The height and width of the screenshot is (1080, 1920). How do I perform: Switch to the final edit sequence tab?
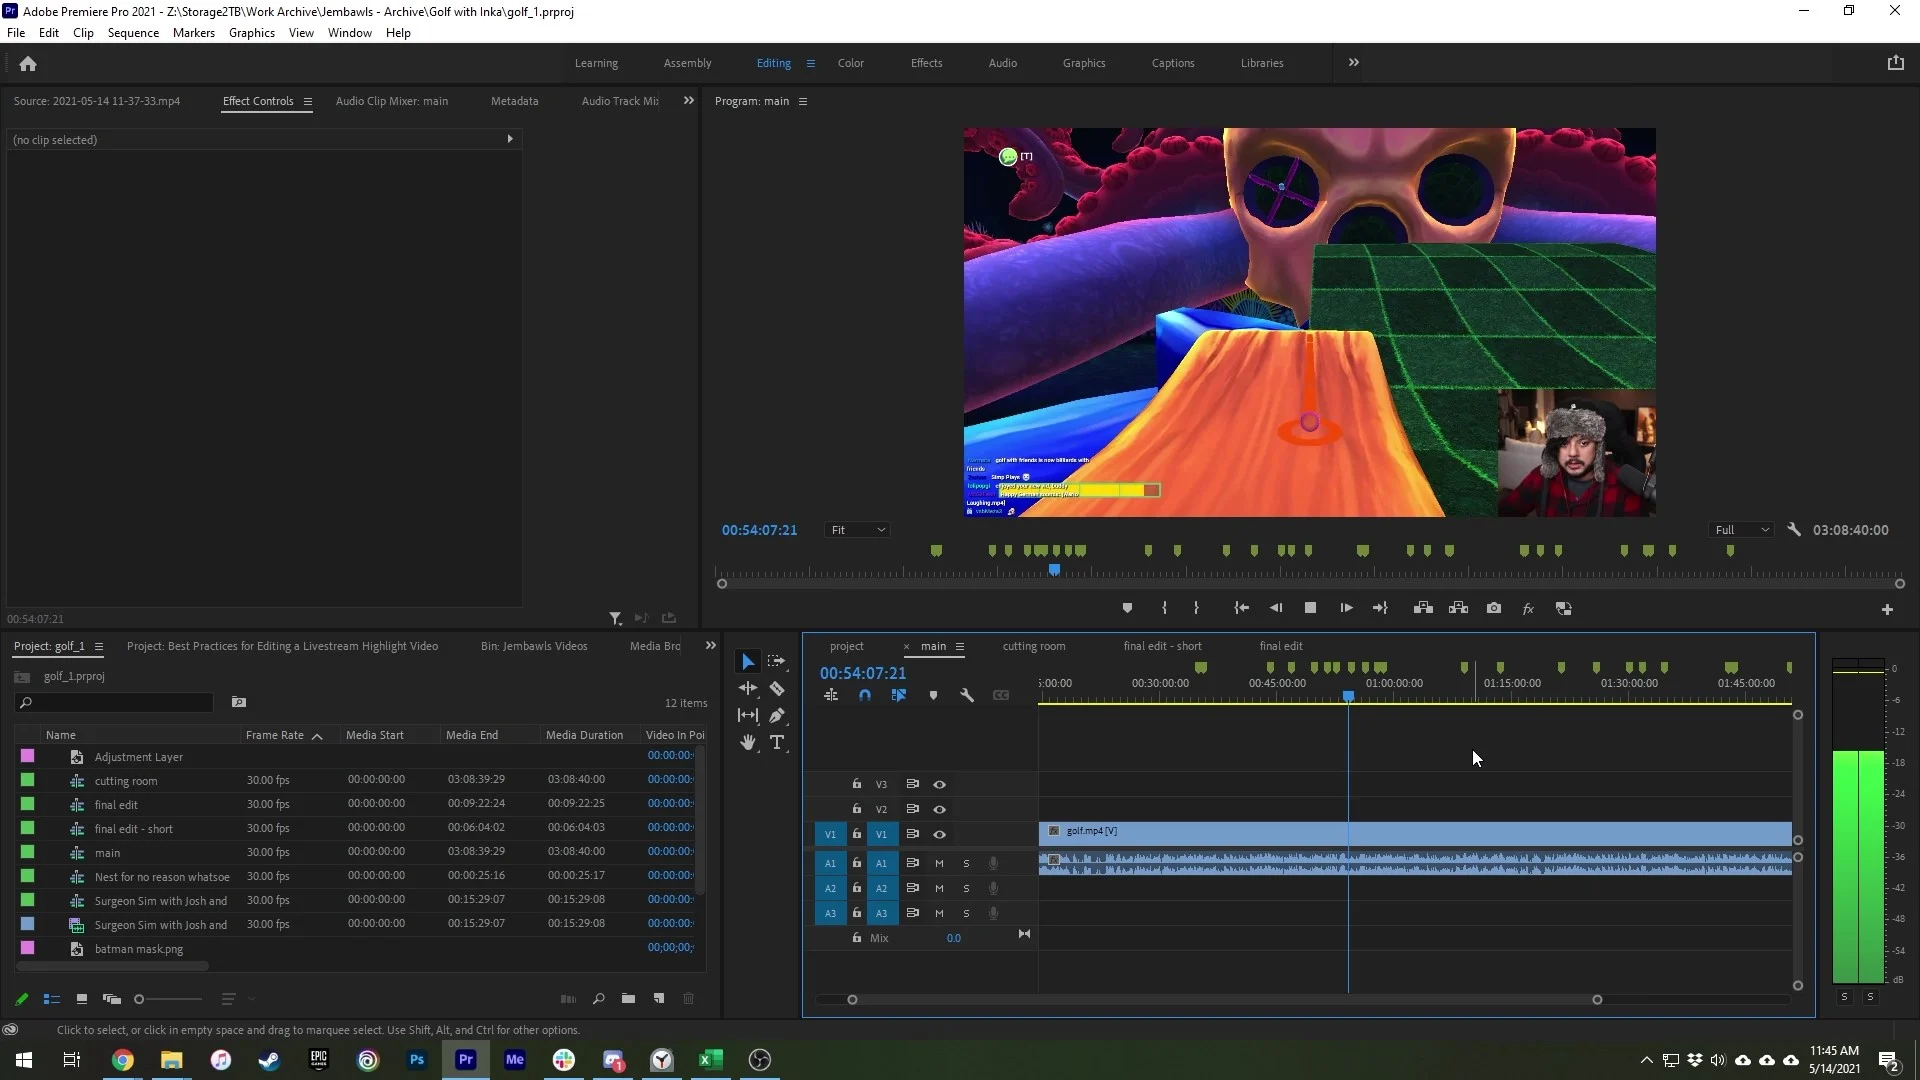pos(1280,646)
